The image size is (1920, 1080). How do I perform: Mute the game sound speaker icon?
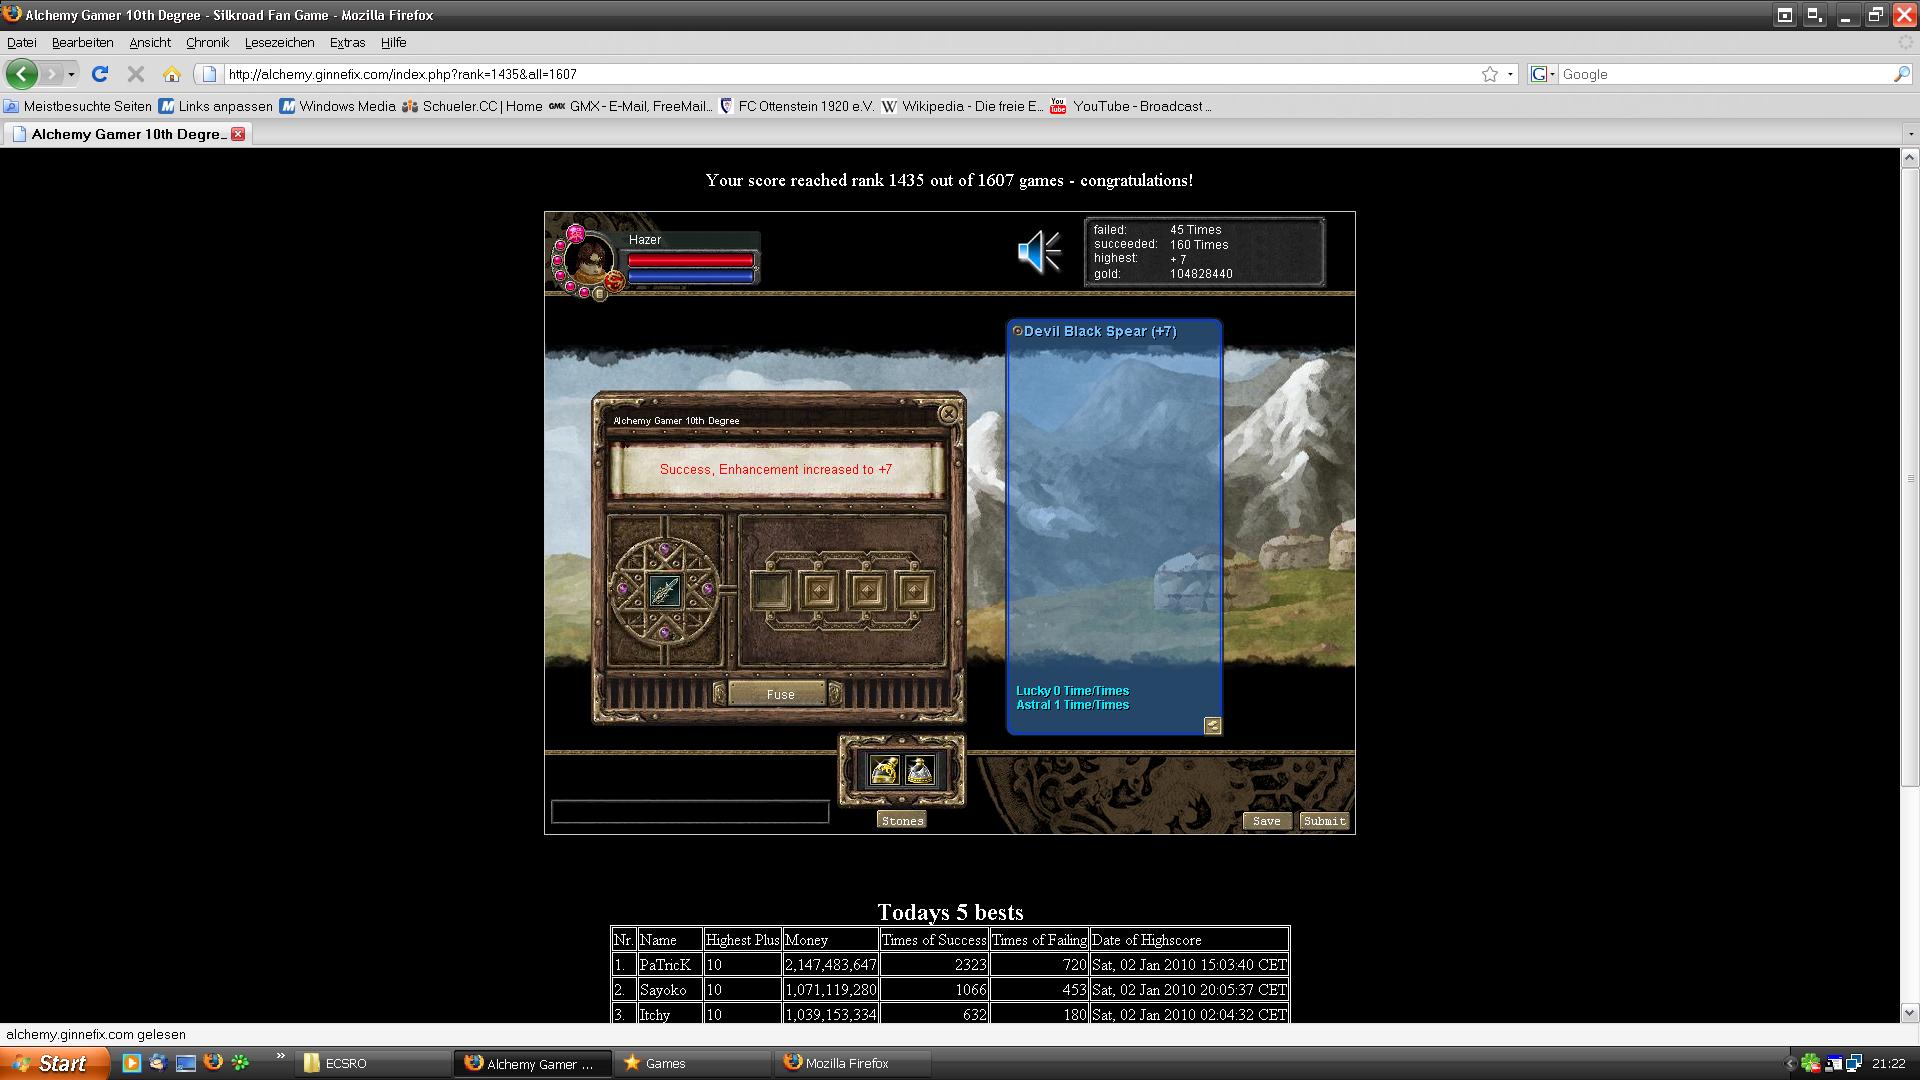(1039, 252)
